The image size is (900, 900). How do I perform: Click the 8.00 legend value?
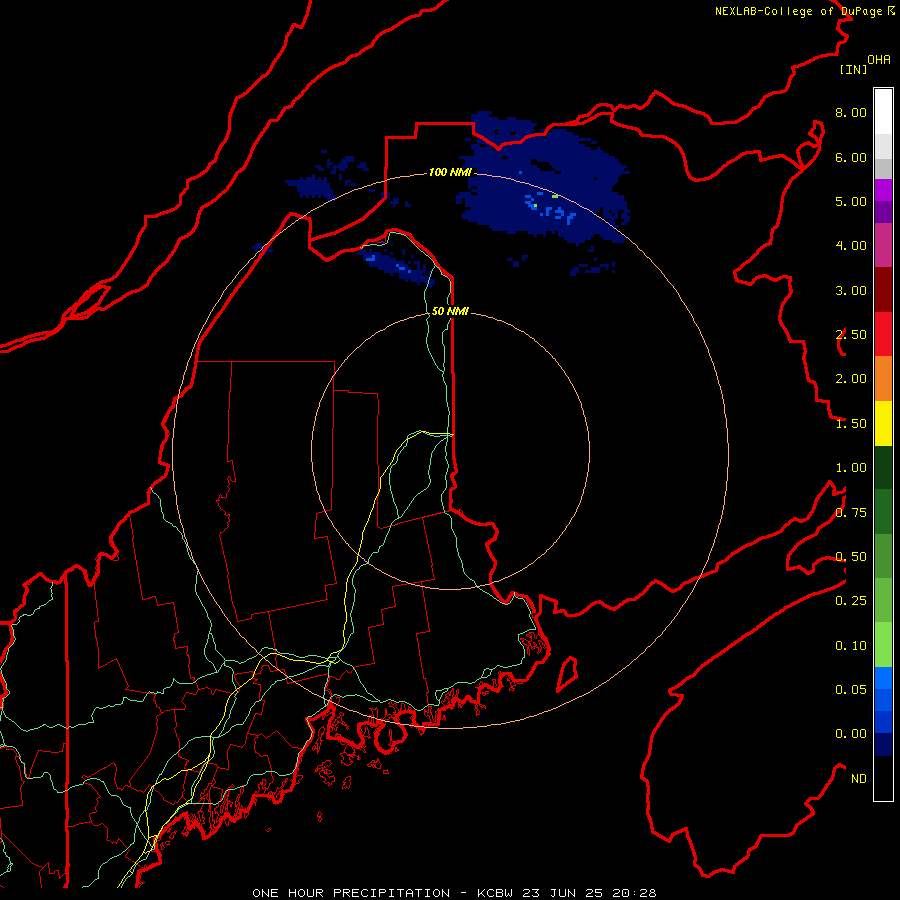click(x=851, y=112)
